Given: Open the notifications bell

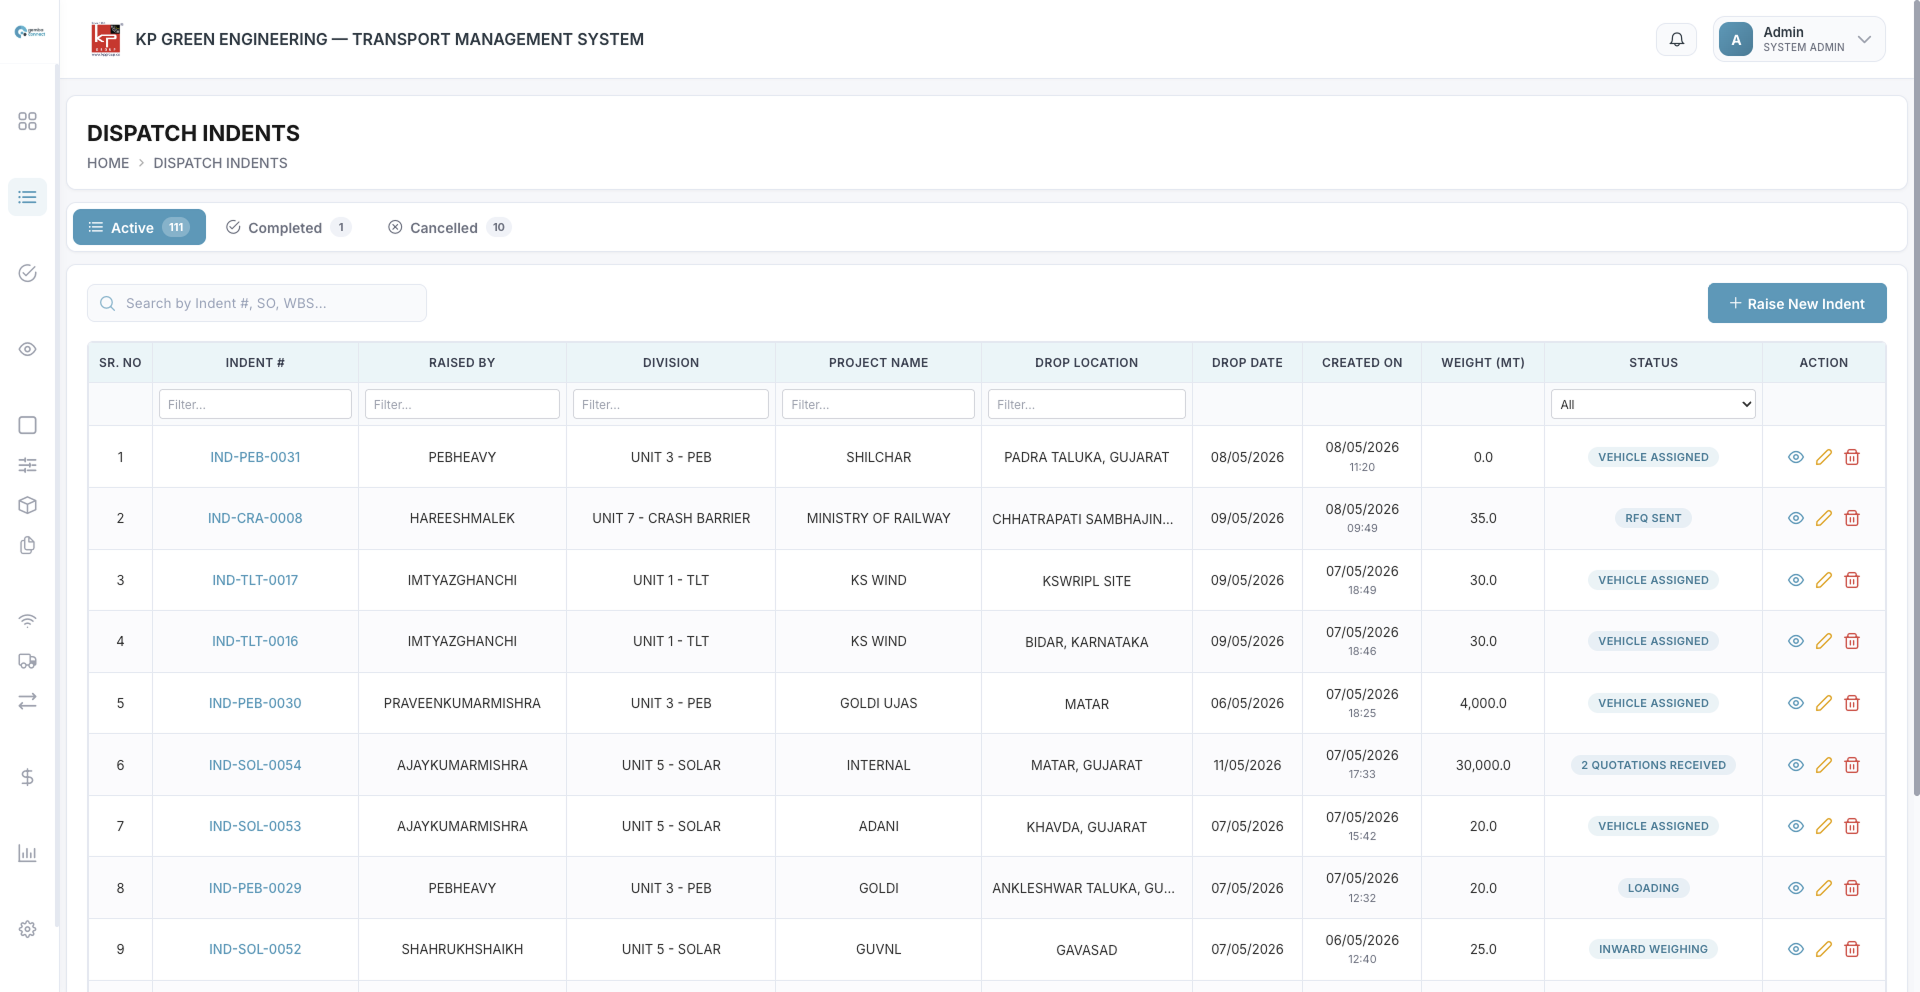Looking at the screenshot, I should coord(1677,39).
